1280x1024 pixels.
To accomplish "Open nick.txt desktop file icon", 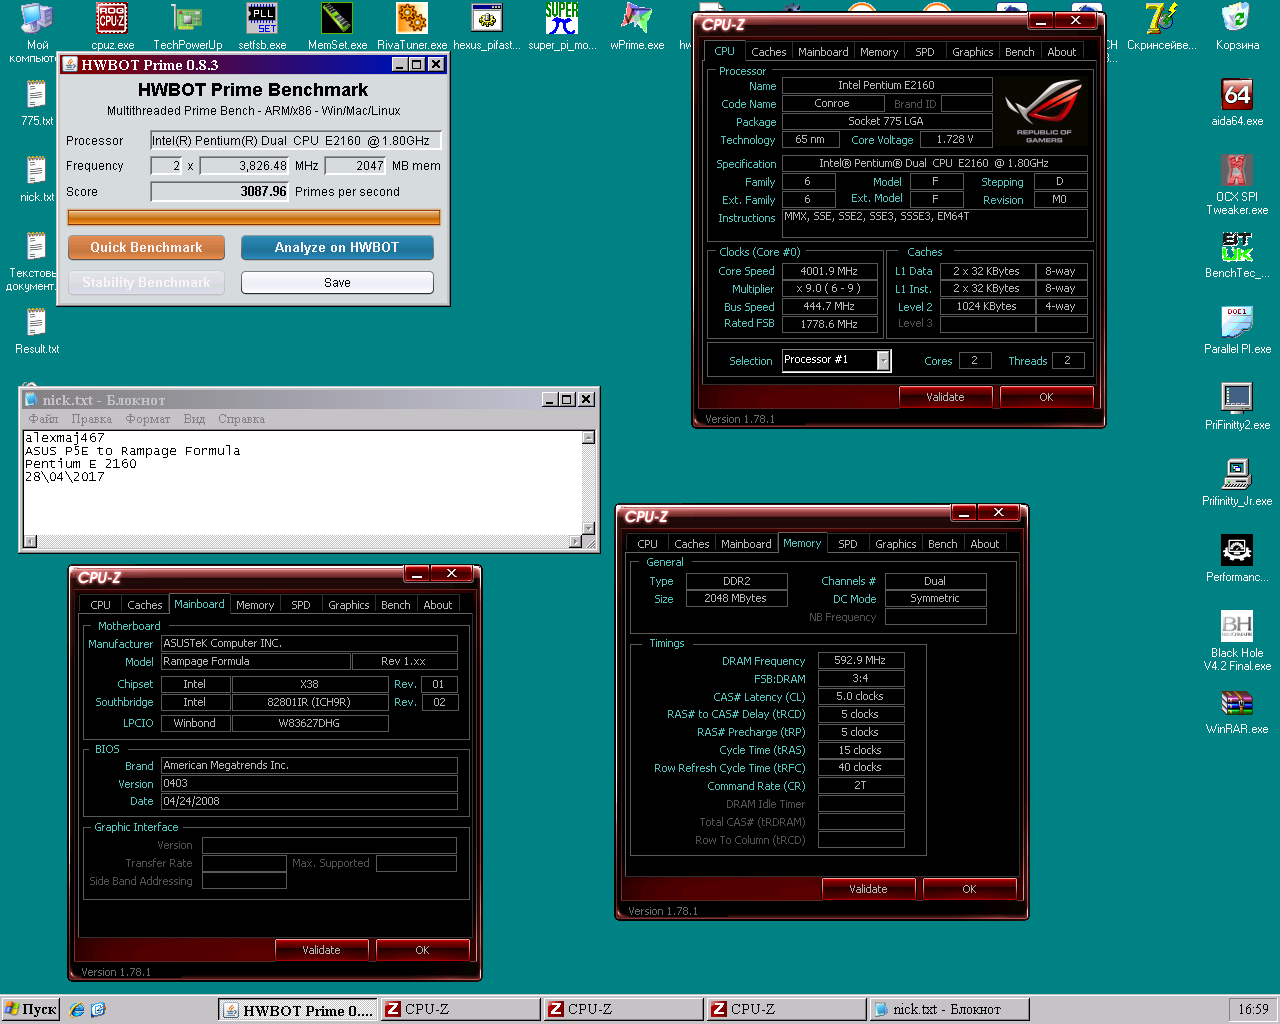I will pyautogui.click(x=37, y=179).
